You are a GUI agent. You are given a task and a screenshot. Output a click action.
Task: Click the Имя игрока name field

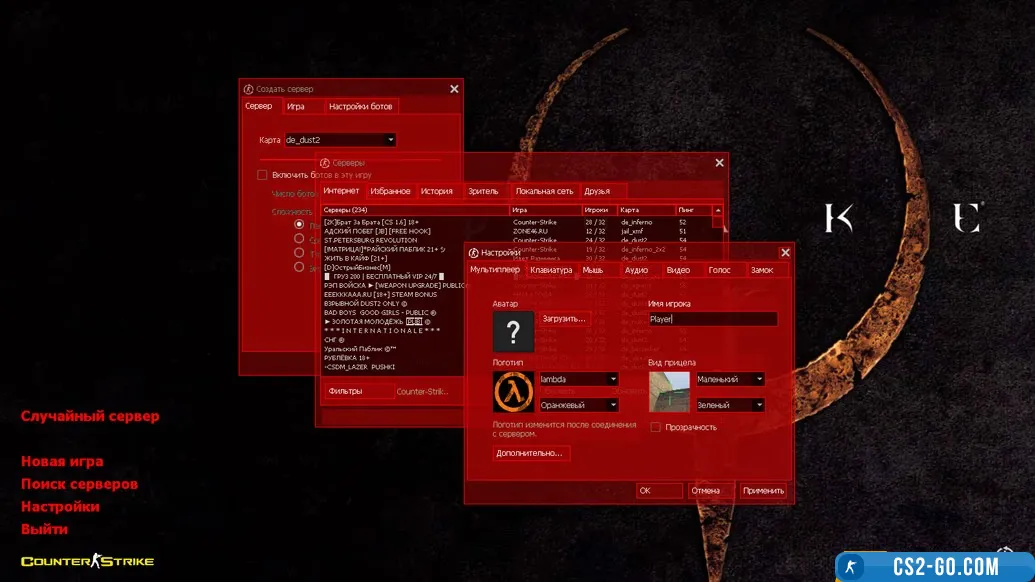[712, 319]
